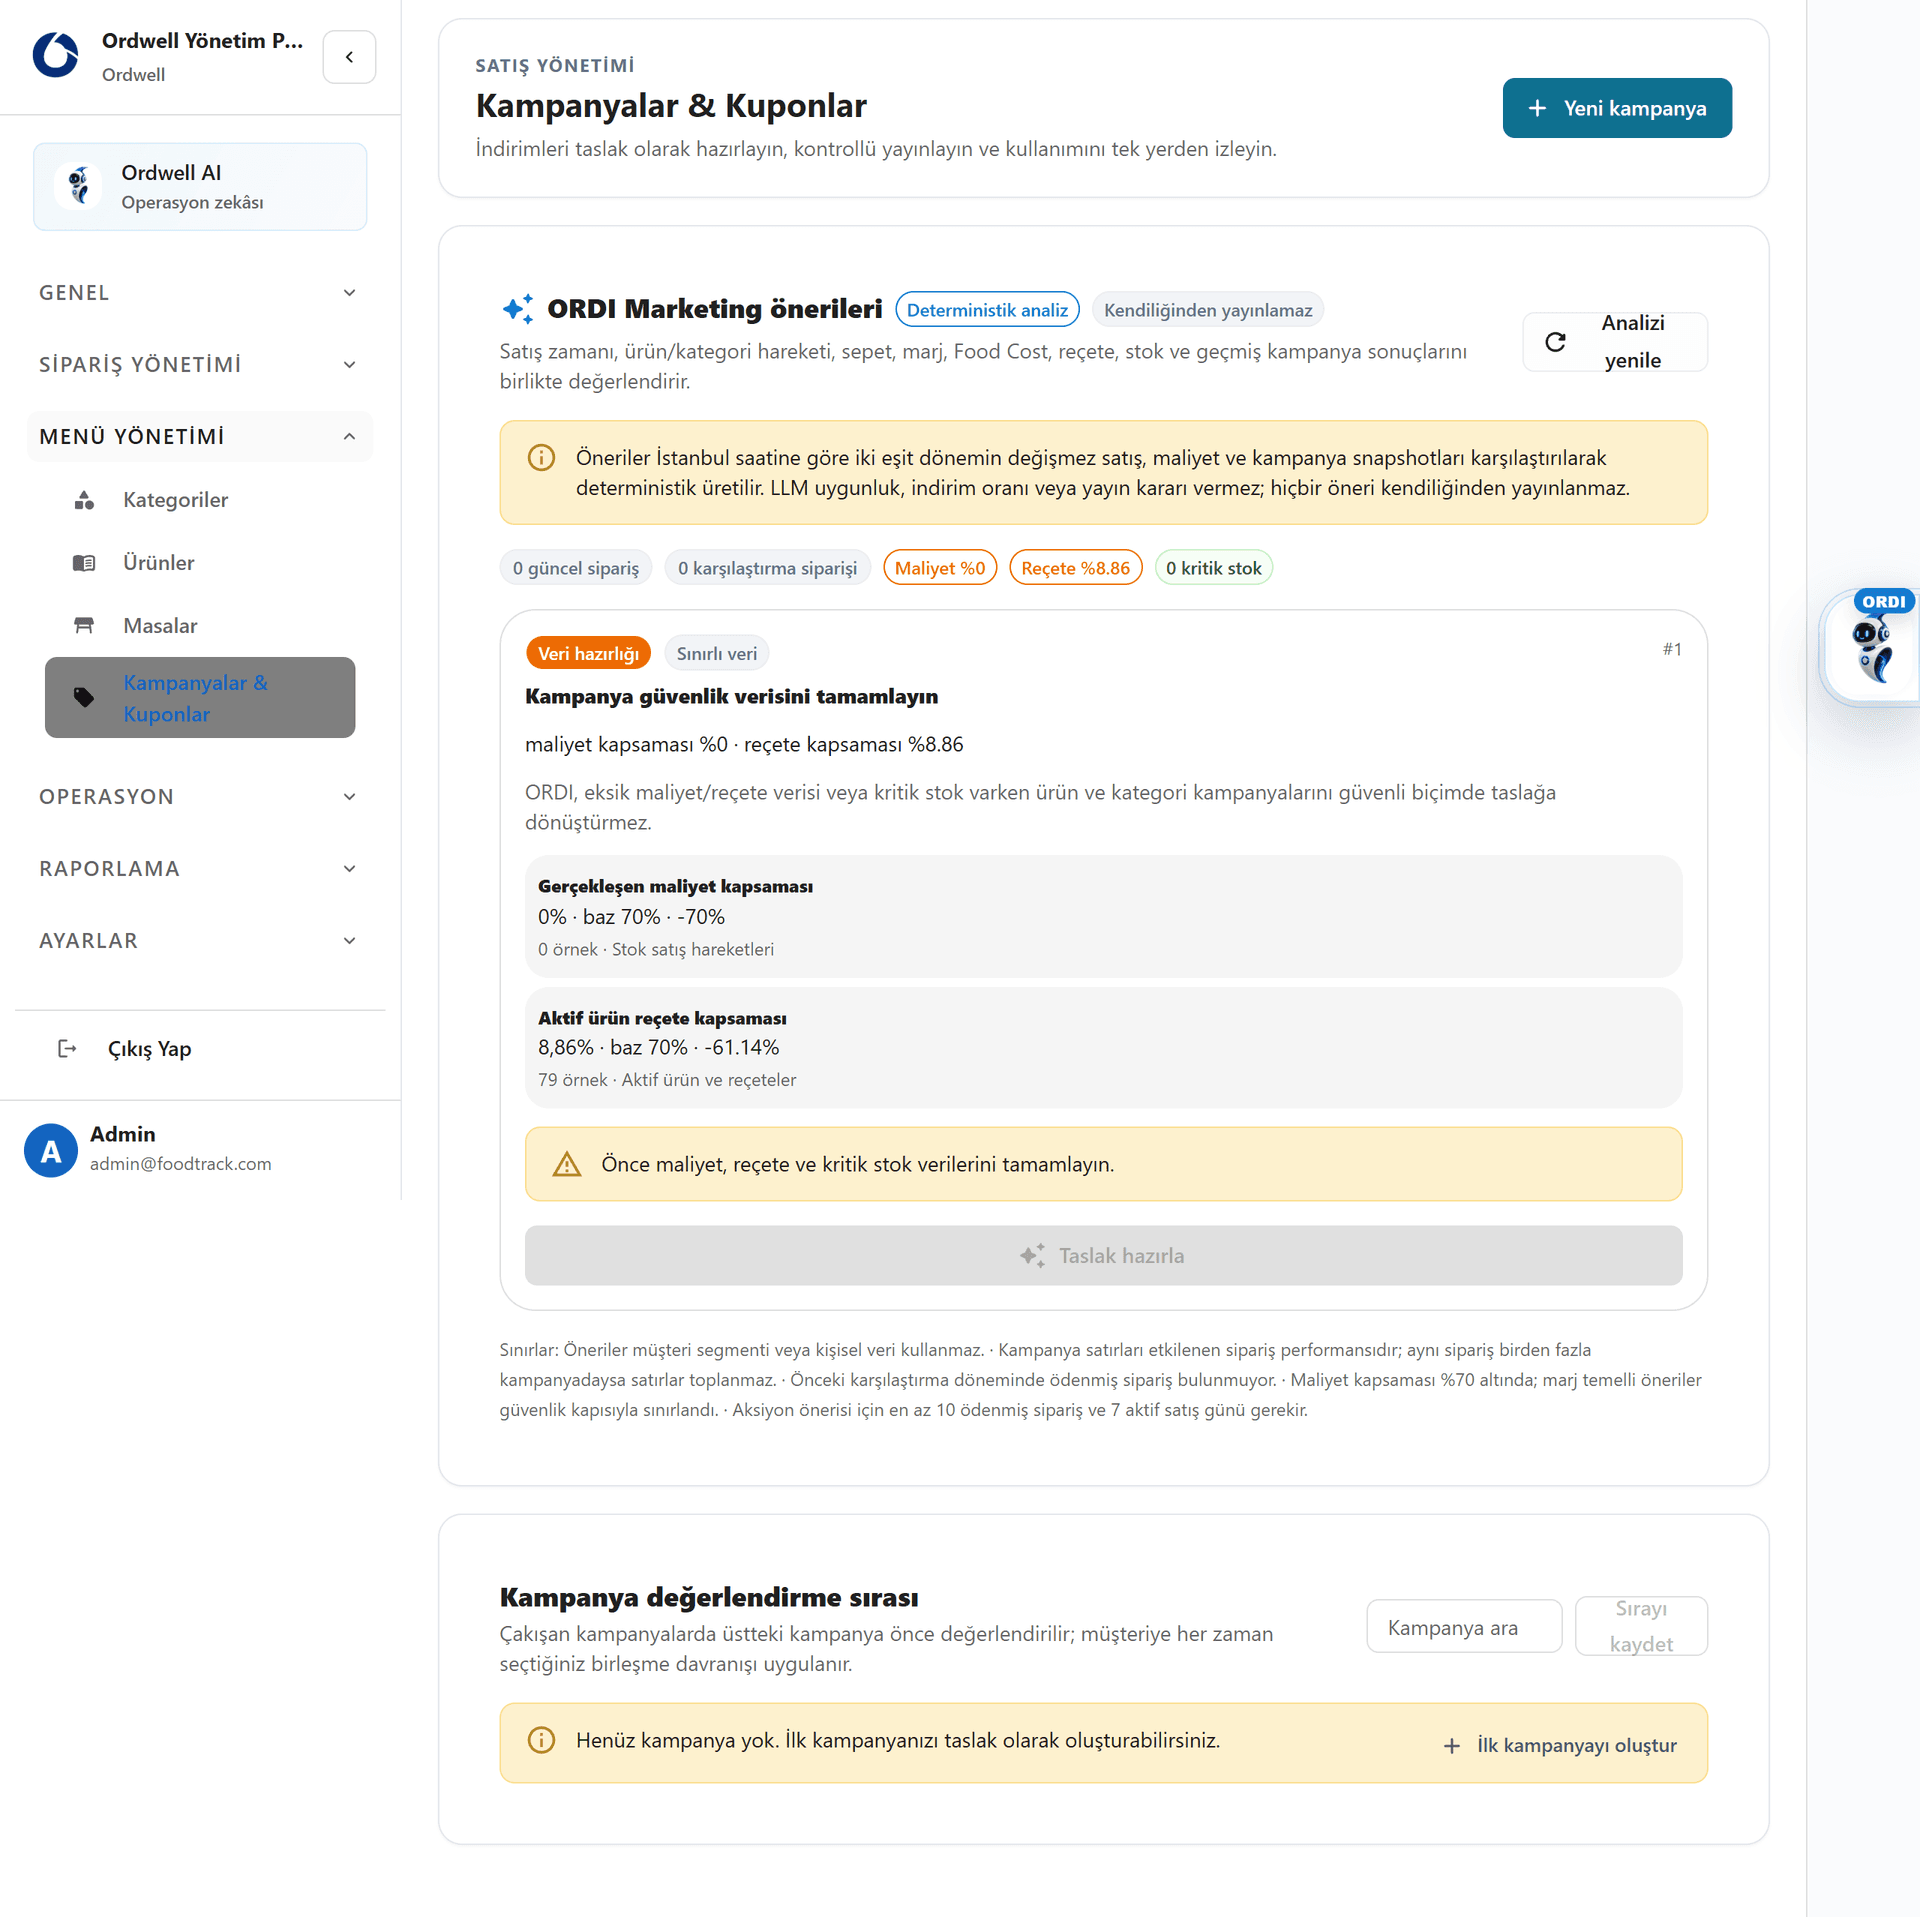Click the Ordwell AI robot icon
Screen dimensions: 1920x1917
[79, 186]
